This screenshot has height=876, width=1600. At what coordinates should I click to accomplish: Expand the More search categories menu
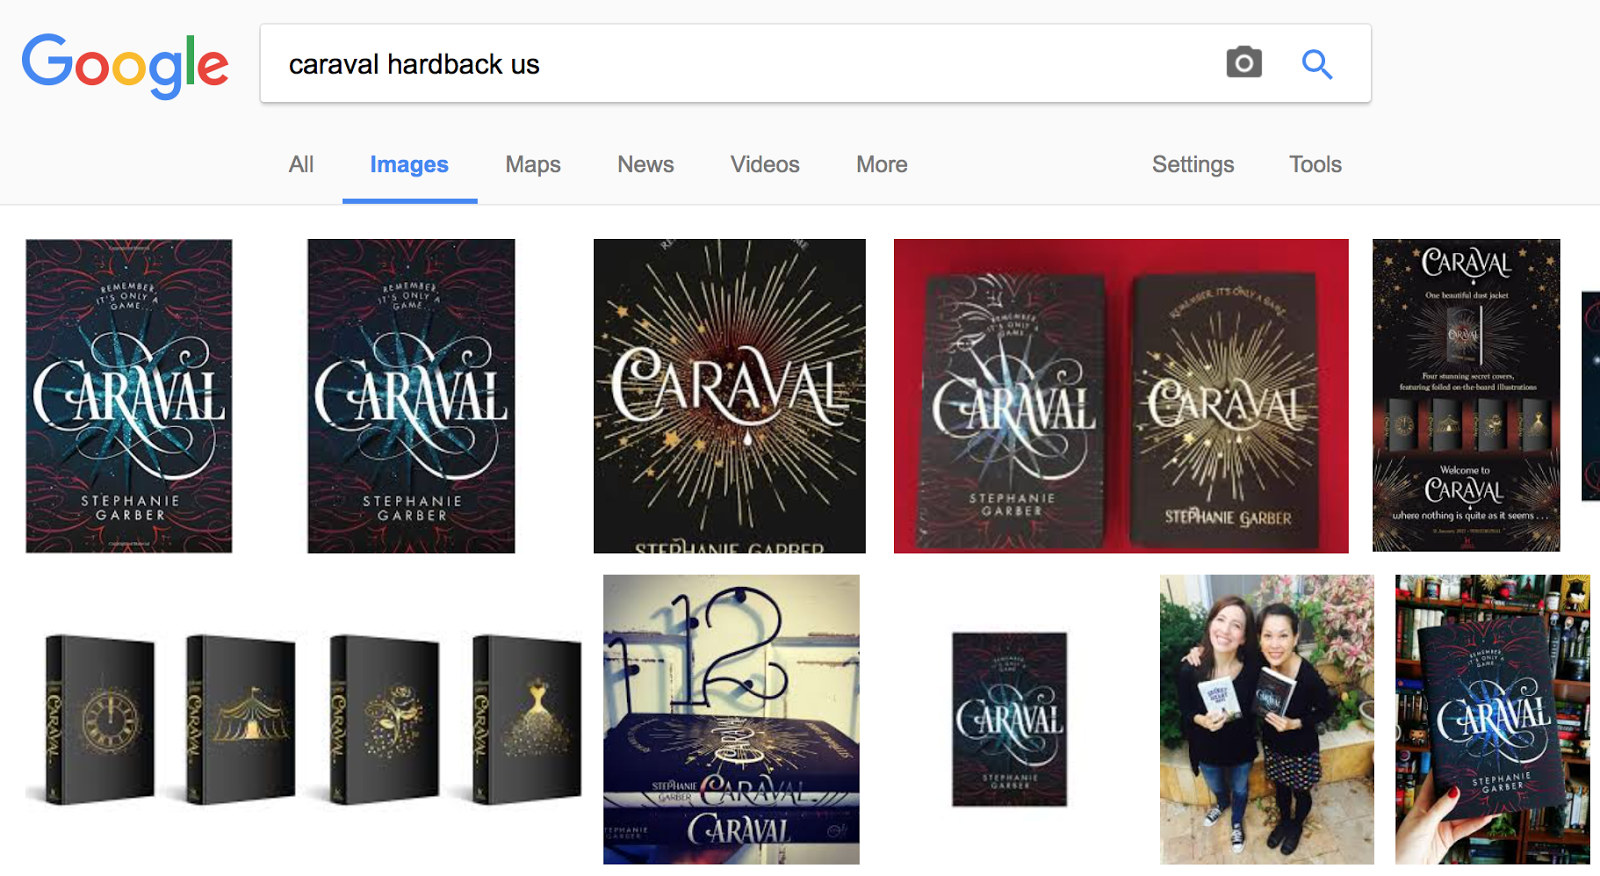(x=882, y=164)
